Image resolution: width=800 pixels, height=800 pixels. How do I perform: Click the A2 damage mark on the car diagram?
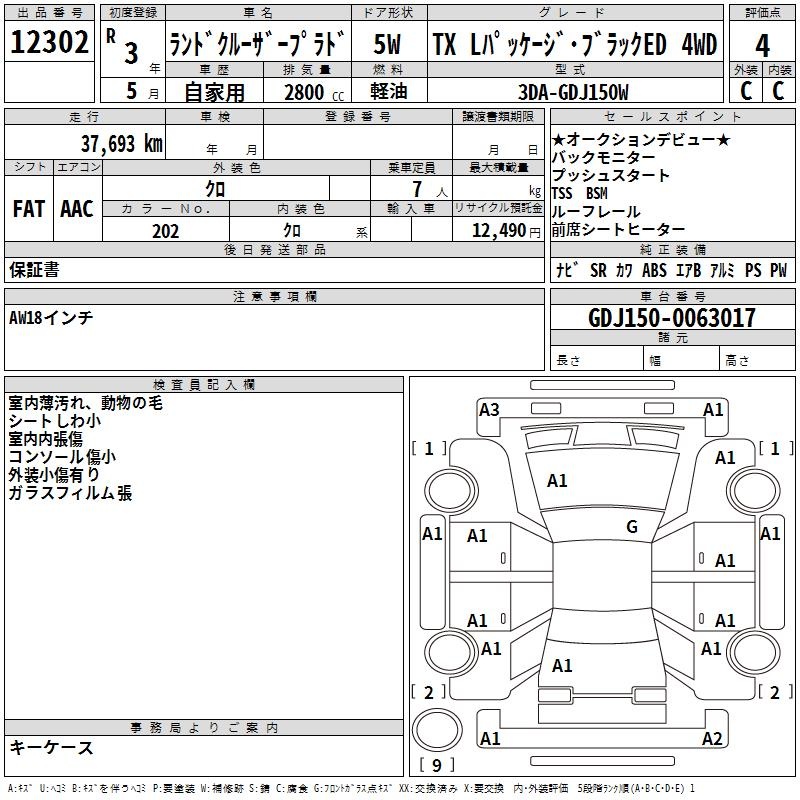pos(712,739)
